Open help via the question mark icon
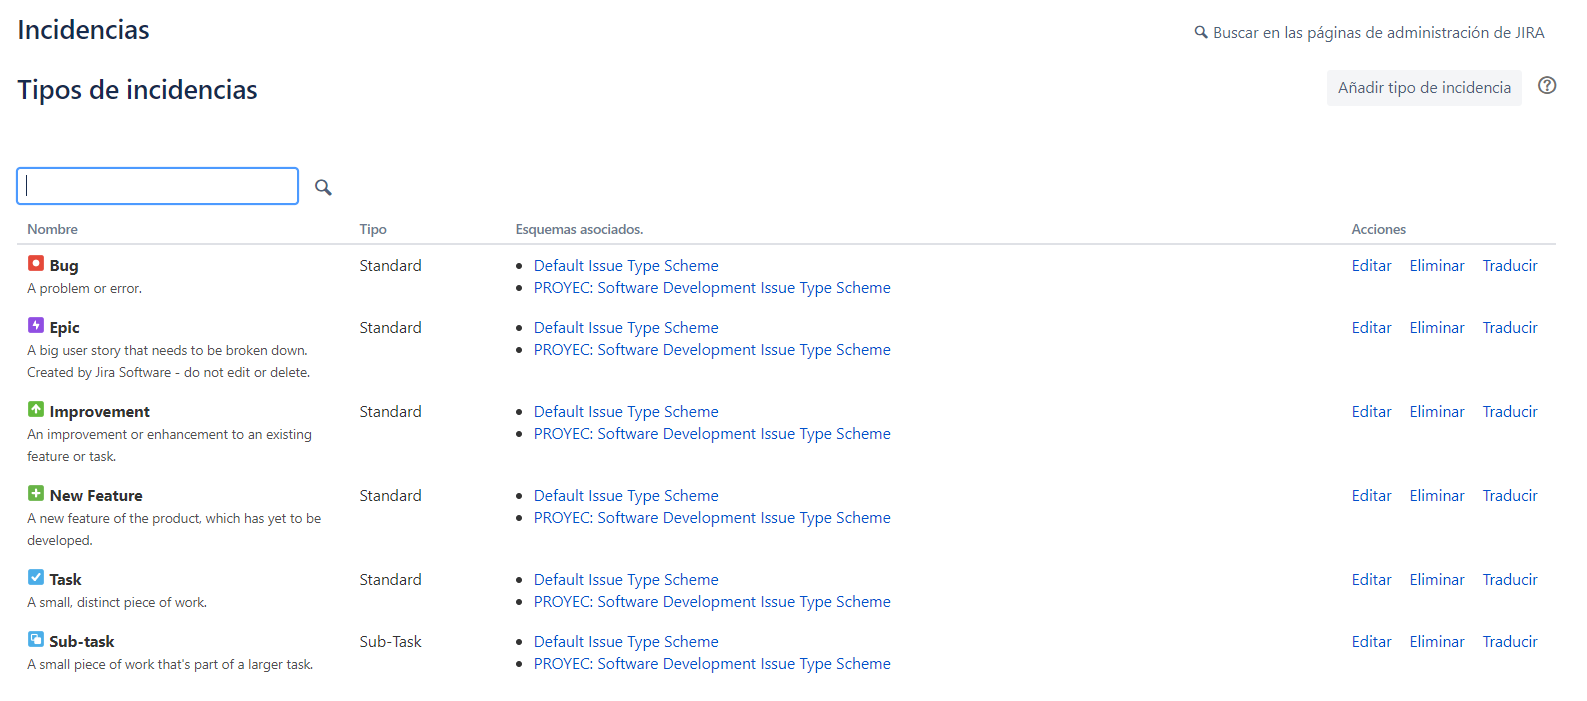This screenshot has height=701, width=1587. (1547, 85)
